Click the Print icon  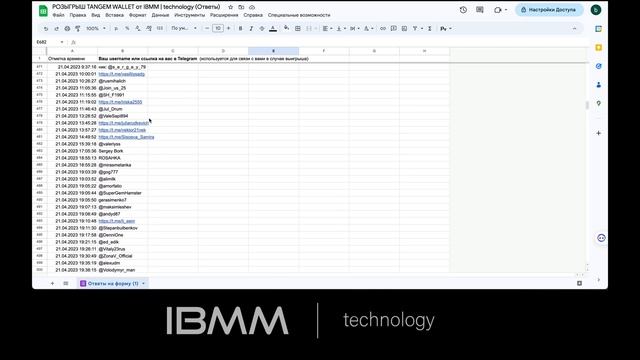point(67,29)
